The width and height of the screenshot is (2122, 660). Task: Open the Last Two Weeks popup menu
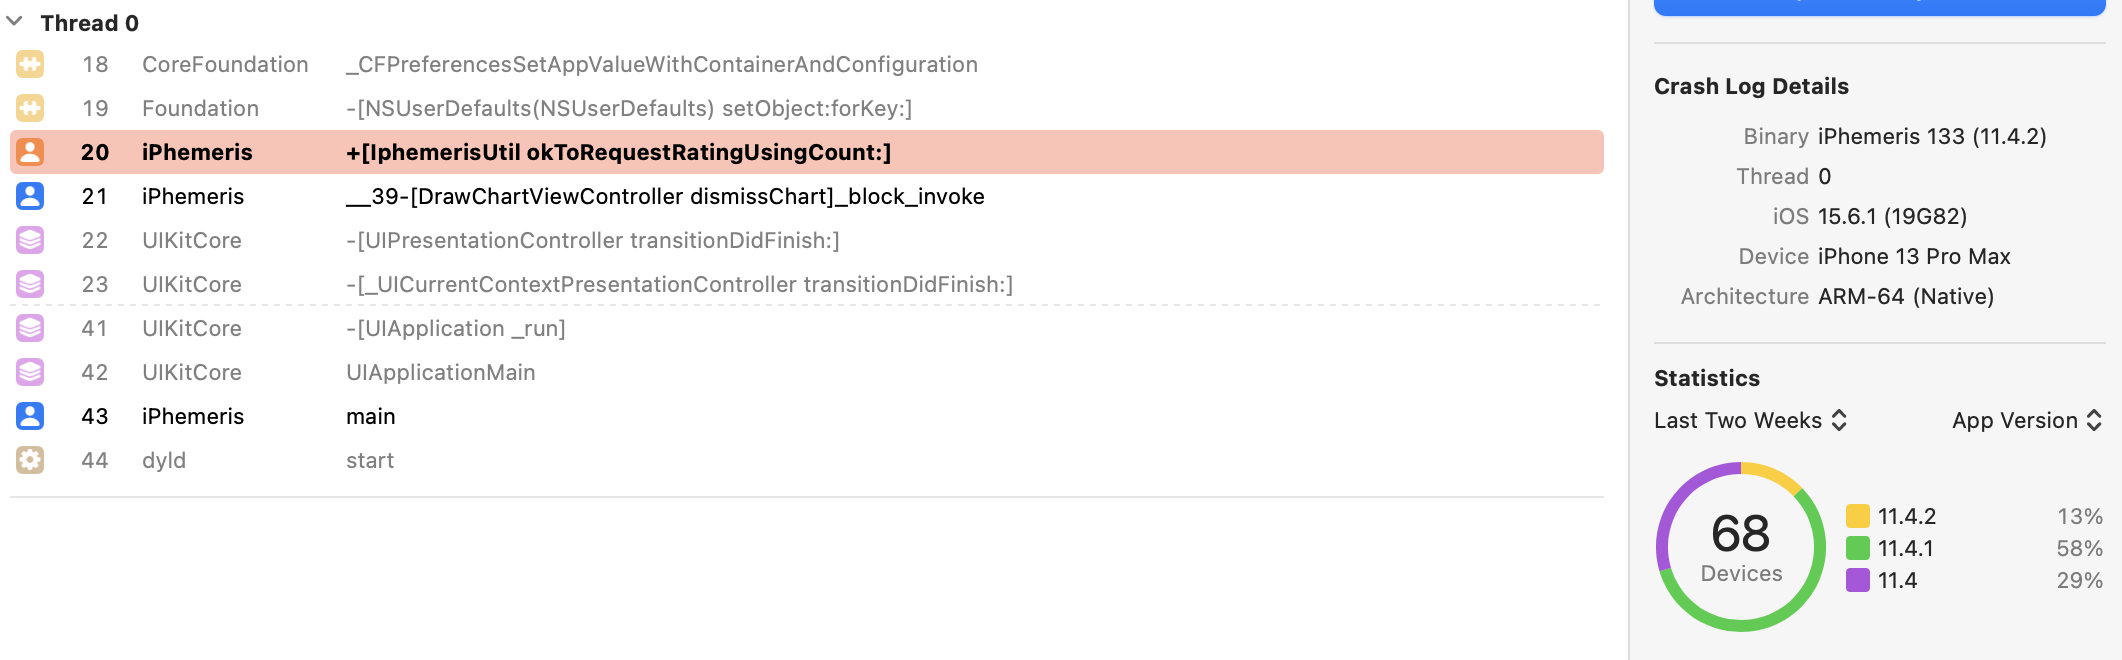pyautogui.click(x=1750, y=421)
